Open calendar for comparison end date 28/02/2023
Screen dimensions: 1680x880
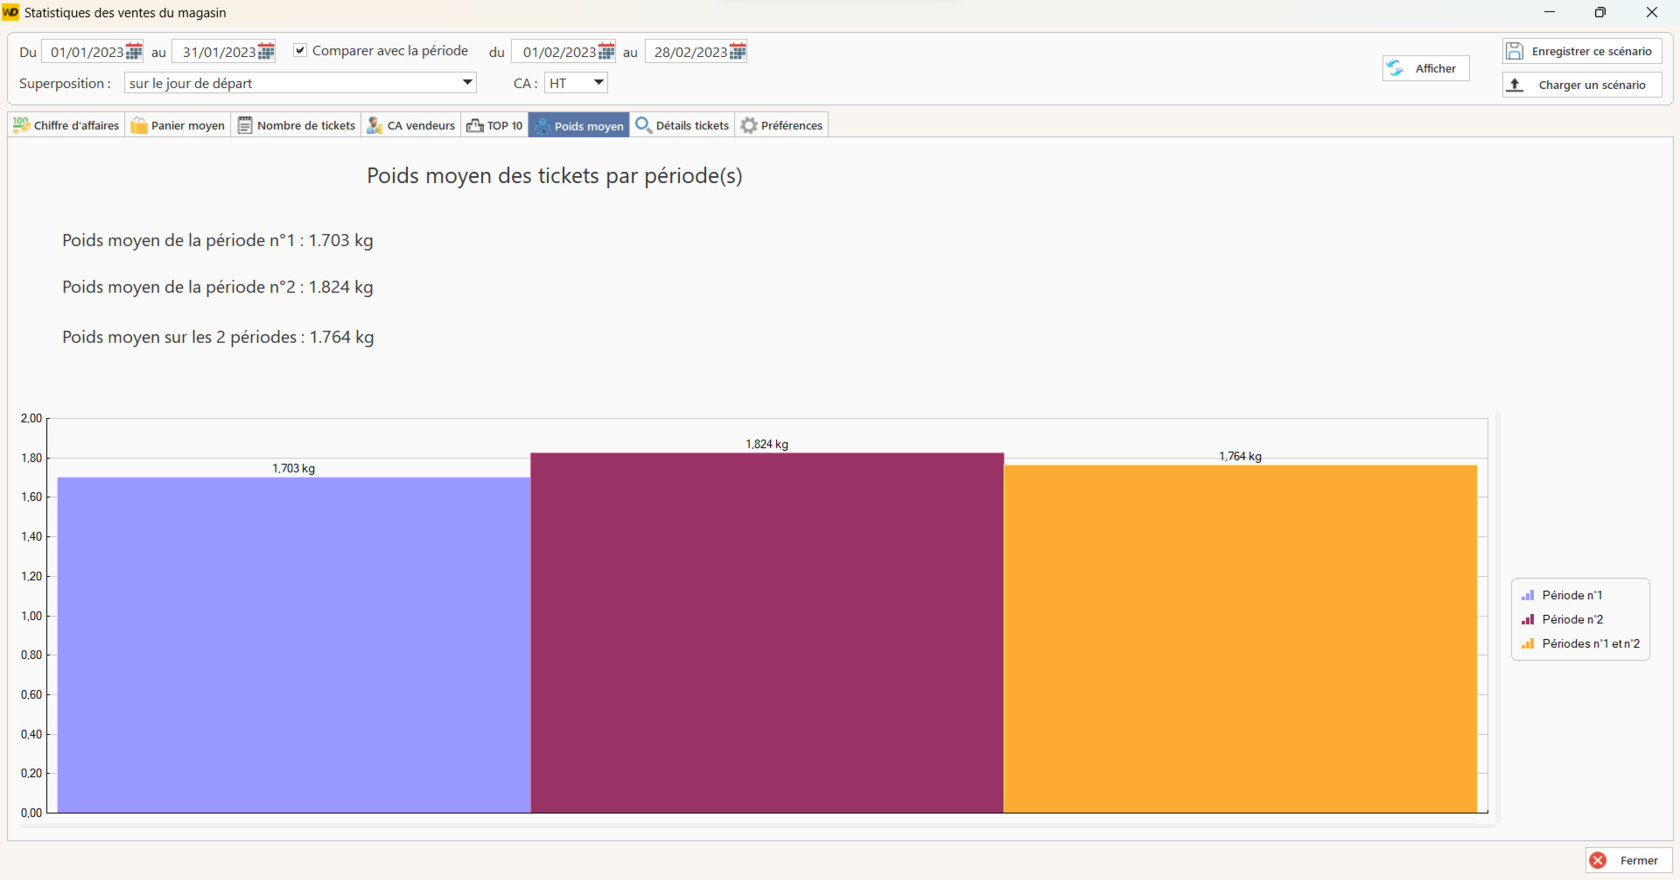[x=738, y=52]
